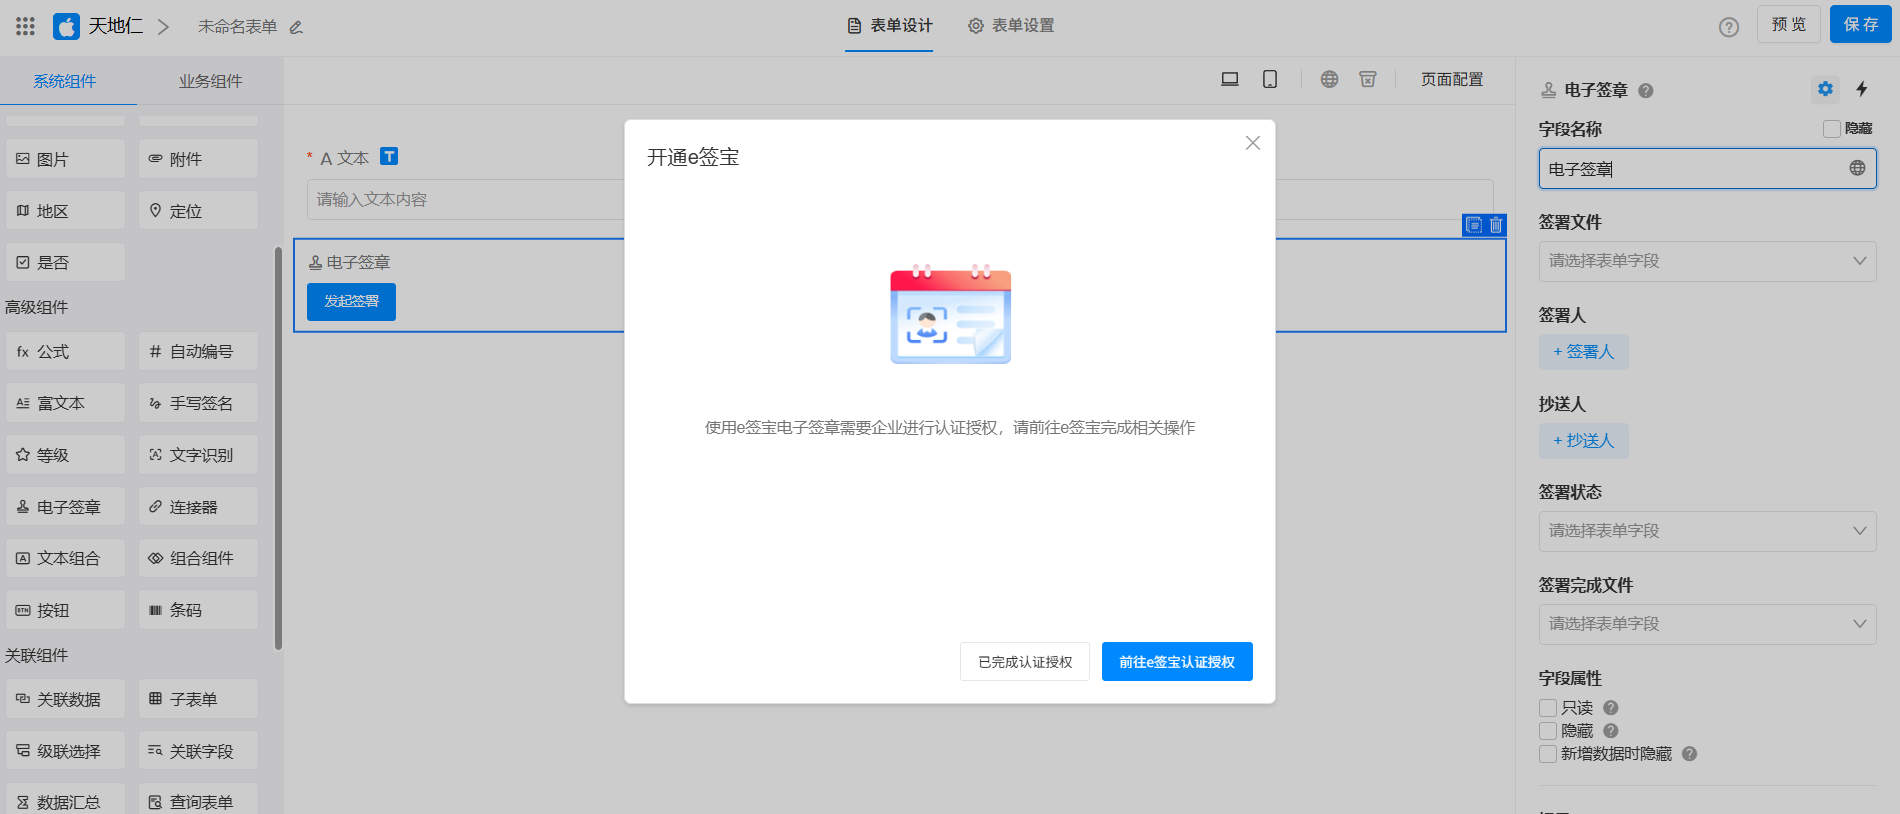Click the lightning bolt icon in properties panel
1900x814 pixels.
1862,89
